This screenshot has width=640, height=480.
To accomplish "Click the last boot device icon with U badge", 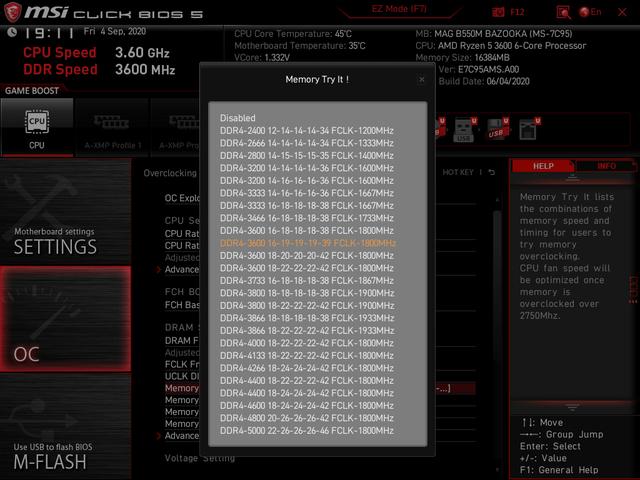I will point(529,129).
